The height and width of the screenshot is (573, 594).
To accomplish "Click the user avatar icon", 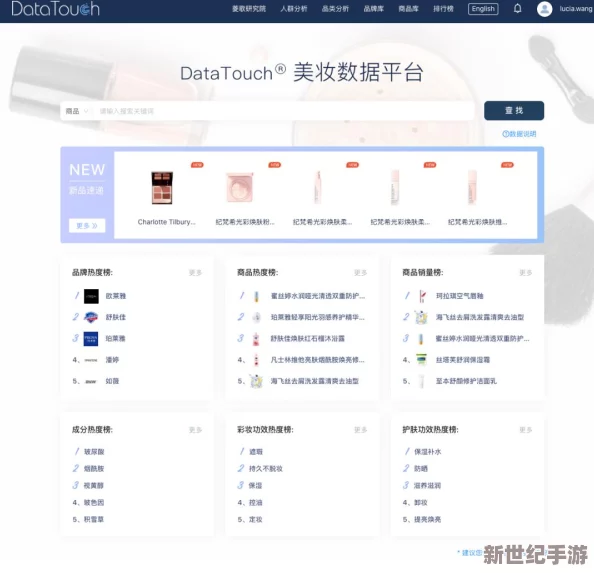I will click(544, 9).
